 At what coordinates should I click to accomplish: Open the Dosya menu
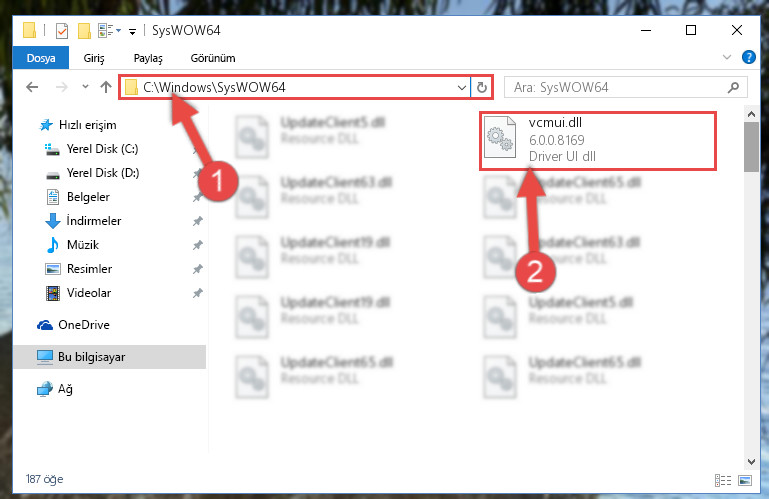41,58
